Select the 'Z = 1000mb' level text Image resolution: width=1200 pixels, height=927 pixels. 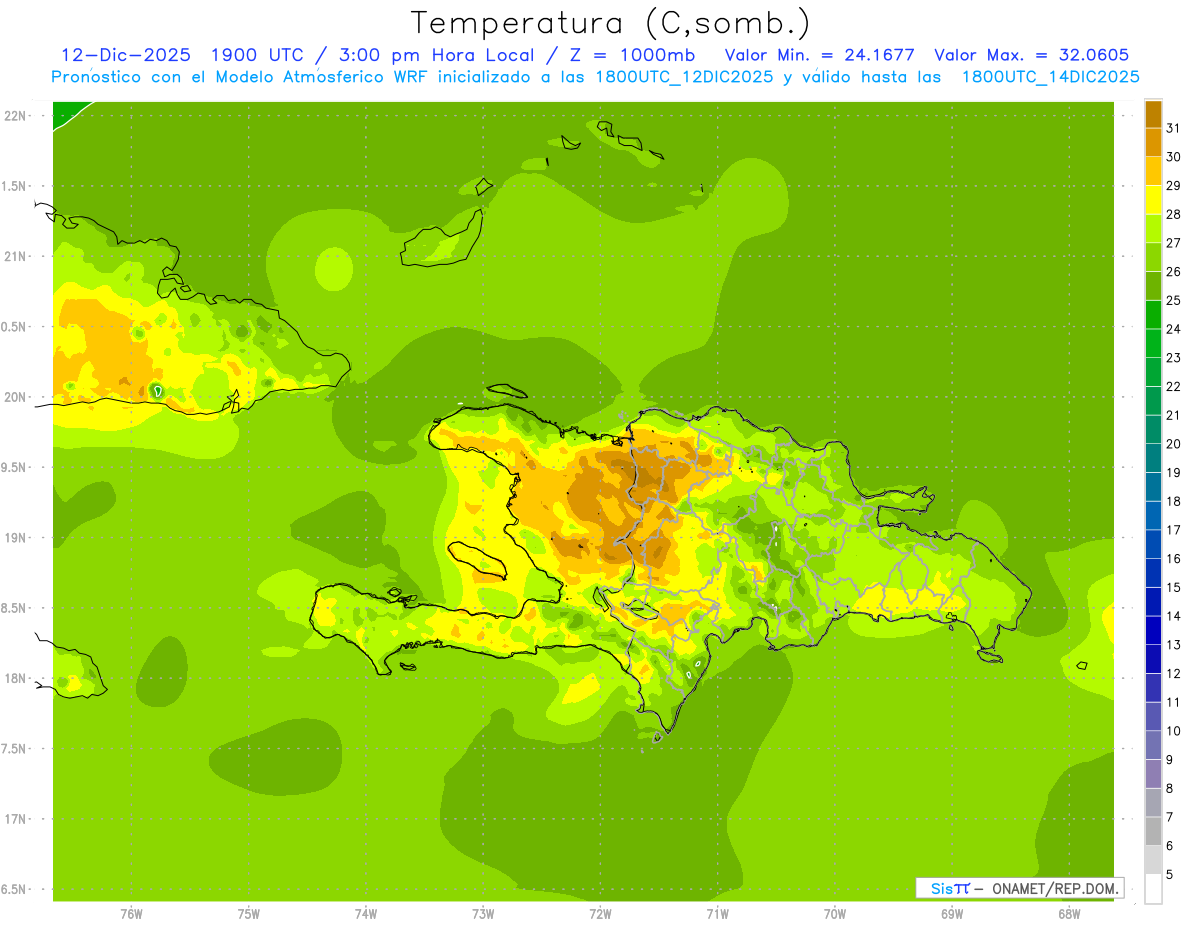tap(631, 55)
